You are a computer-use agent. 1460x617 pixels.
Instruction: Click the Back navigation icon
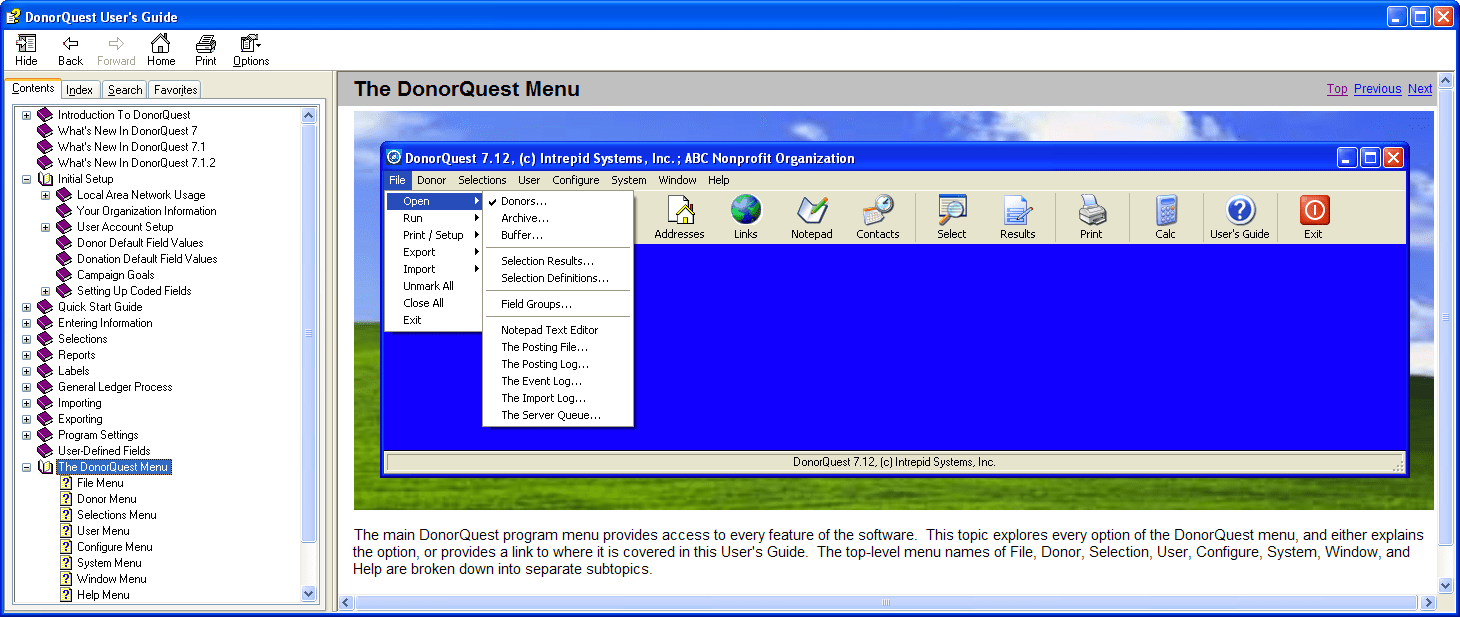click(x=69, y=45)
